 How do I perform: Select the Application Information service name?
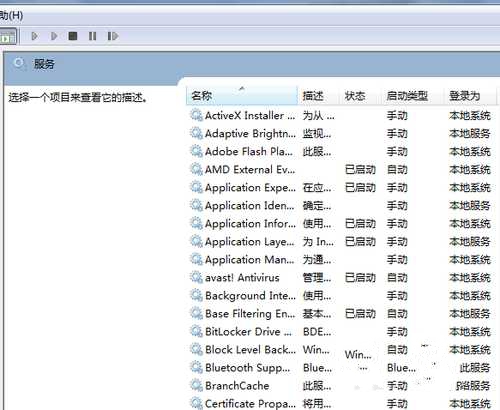click(x=250, y=224)
